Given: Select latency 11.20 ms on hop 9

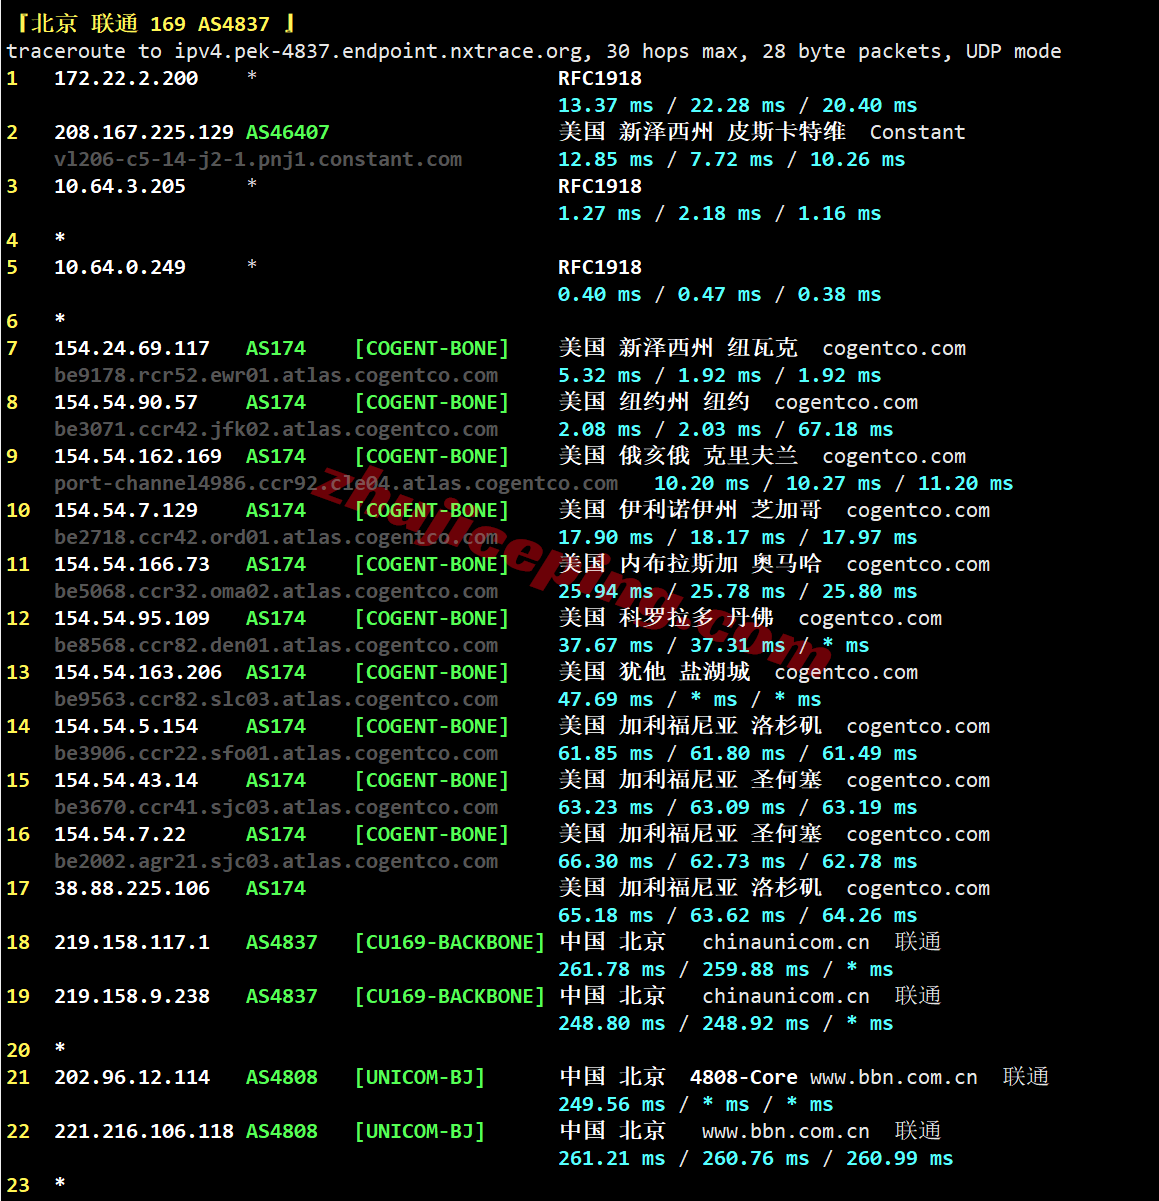Looking at the screenshot, I should pyautogui.click(x=966, y=483).
